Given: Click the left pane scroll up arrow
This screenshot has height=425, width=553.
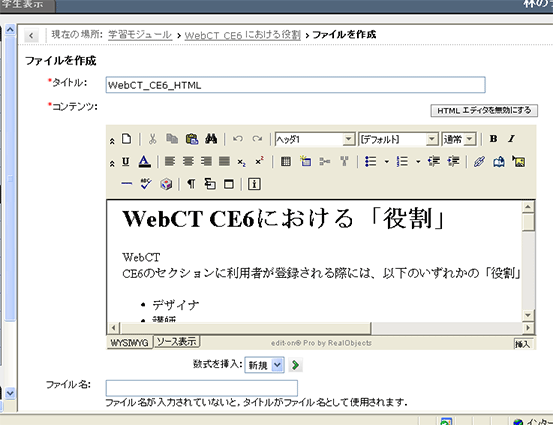Looking at the screenshot, I should click(x=10, y=30).
